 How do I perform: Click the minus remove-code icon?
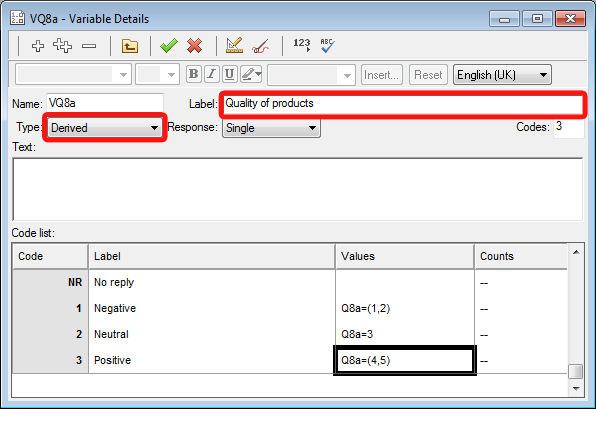89,46
